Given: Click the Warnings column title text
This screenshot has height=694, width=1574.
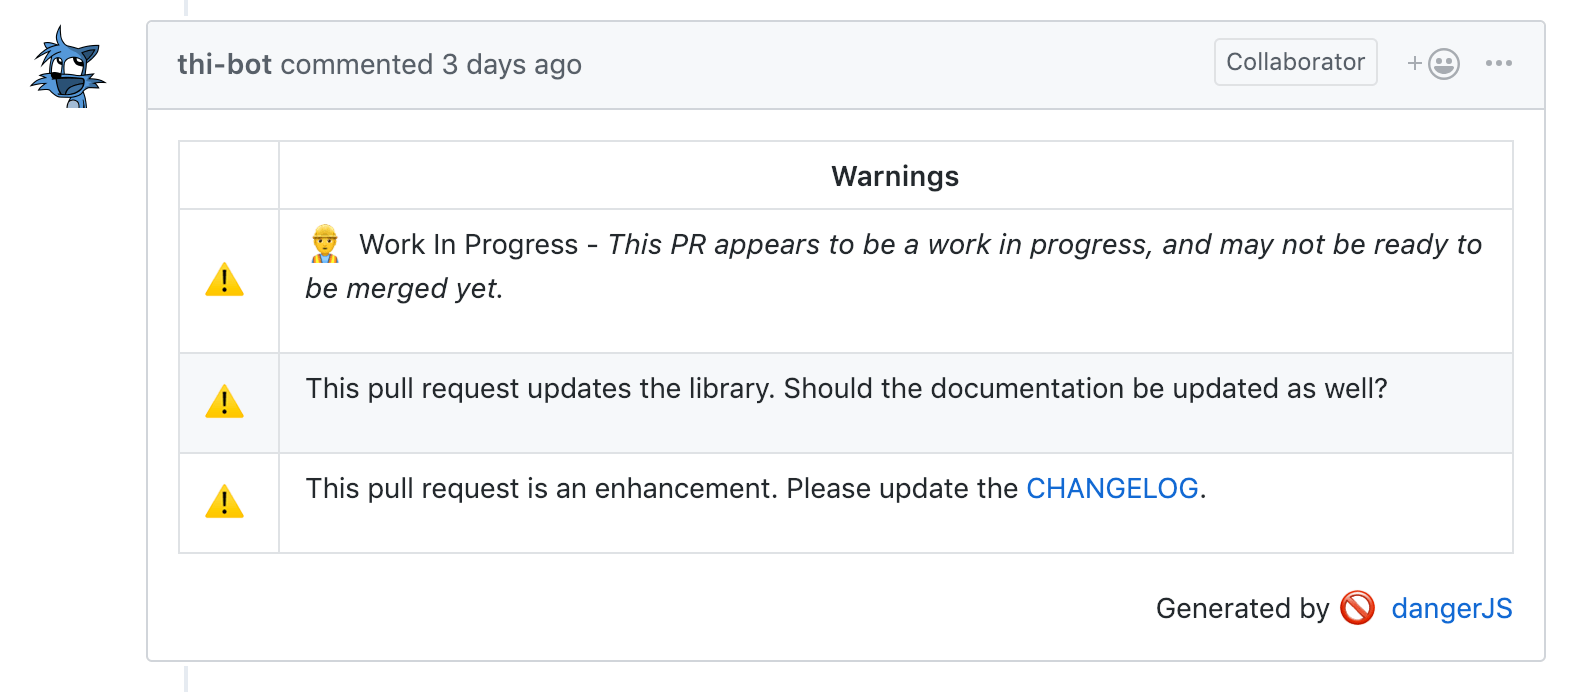Looking at the screenshot, I should tap(894, 175).
